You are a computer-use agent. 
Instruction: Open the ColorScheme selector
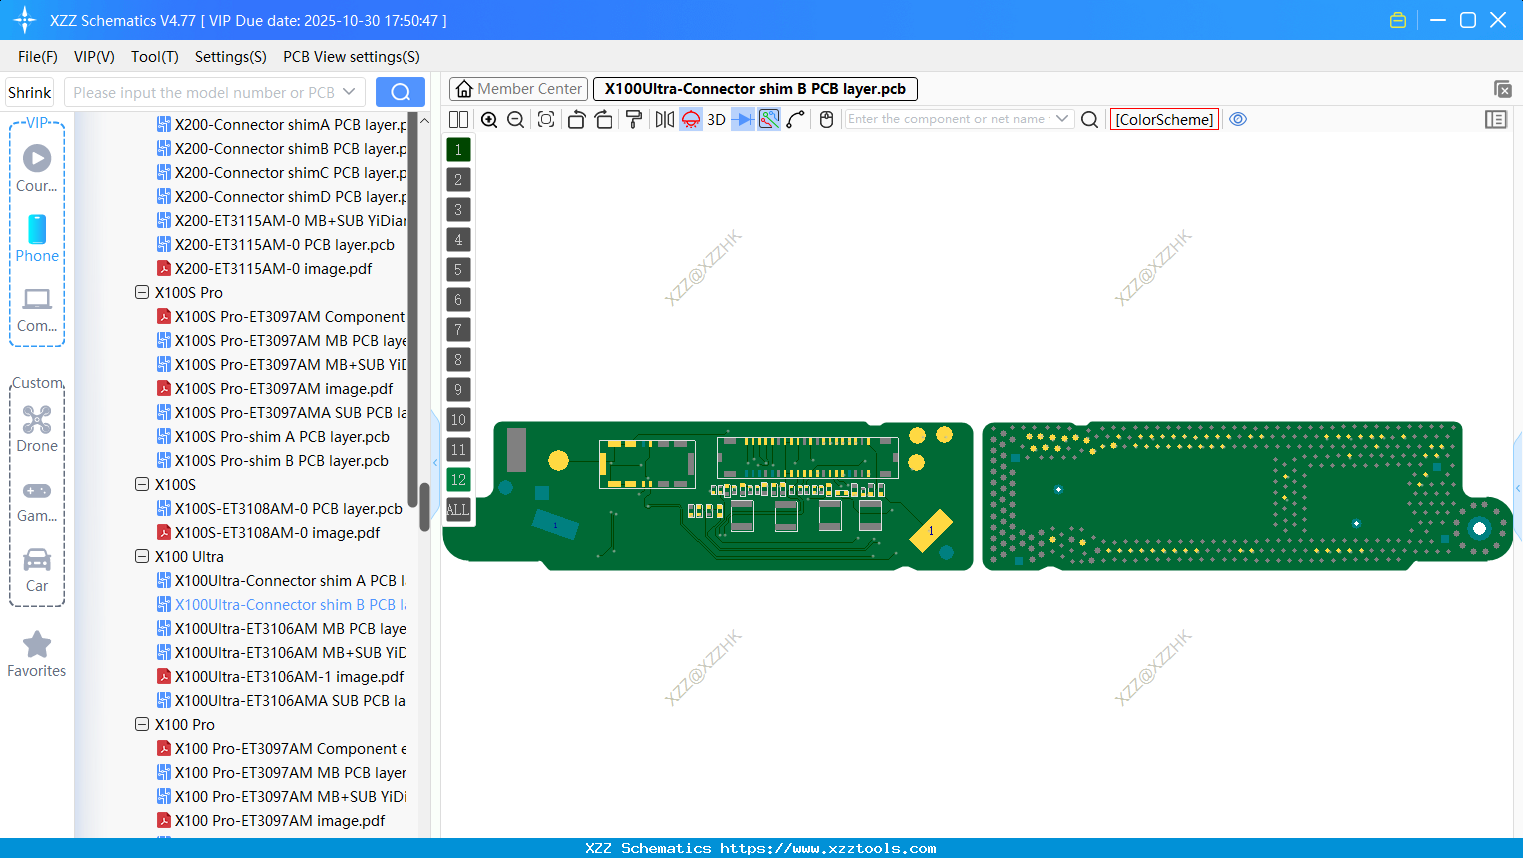tap(1163, 119)
